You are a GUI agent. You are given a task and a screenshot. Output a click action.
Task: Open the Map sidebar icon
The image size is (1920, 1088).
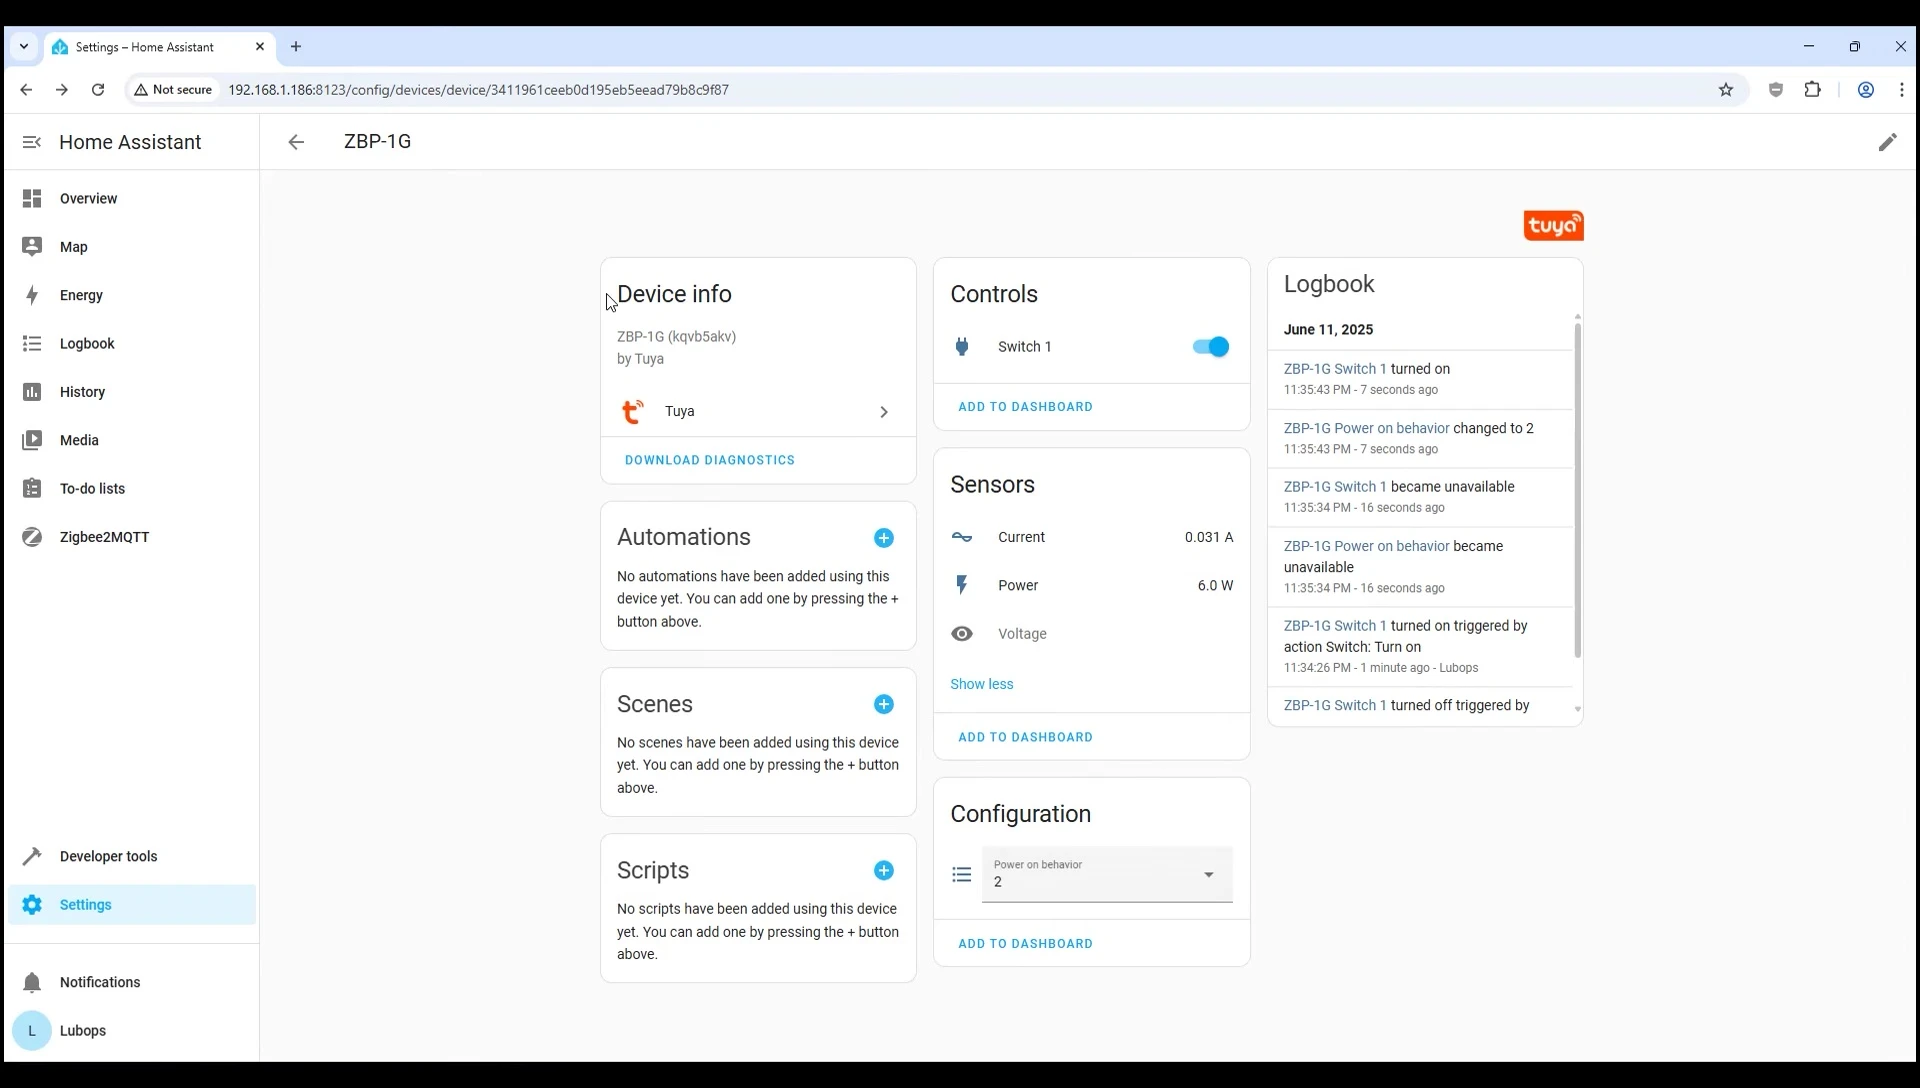tap(32, 247)
